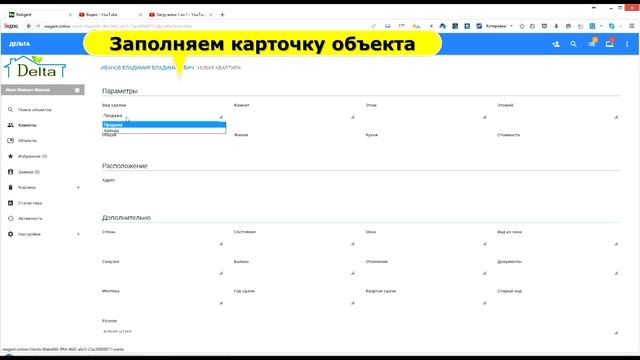Screen dimensions: 640x360
Task: Open the Санузел dropdown
Action: pyautogui.click(x=163, y=272)
